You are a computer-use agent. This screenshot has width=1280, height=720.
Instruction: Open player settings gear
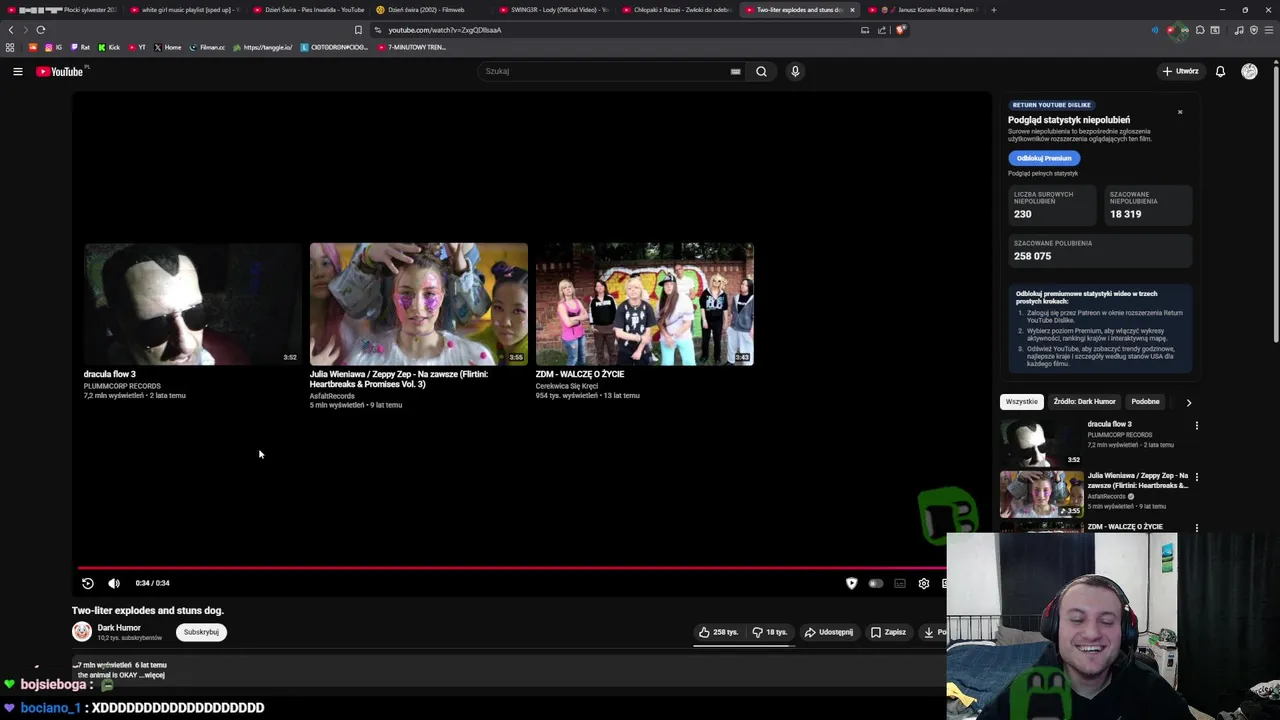[924, 583]
